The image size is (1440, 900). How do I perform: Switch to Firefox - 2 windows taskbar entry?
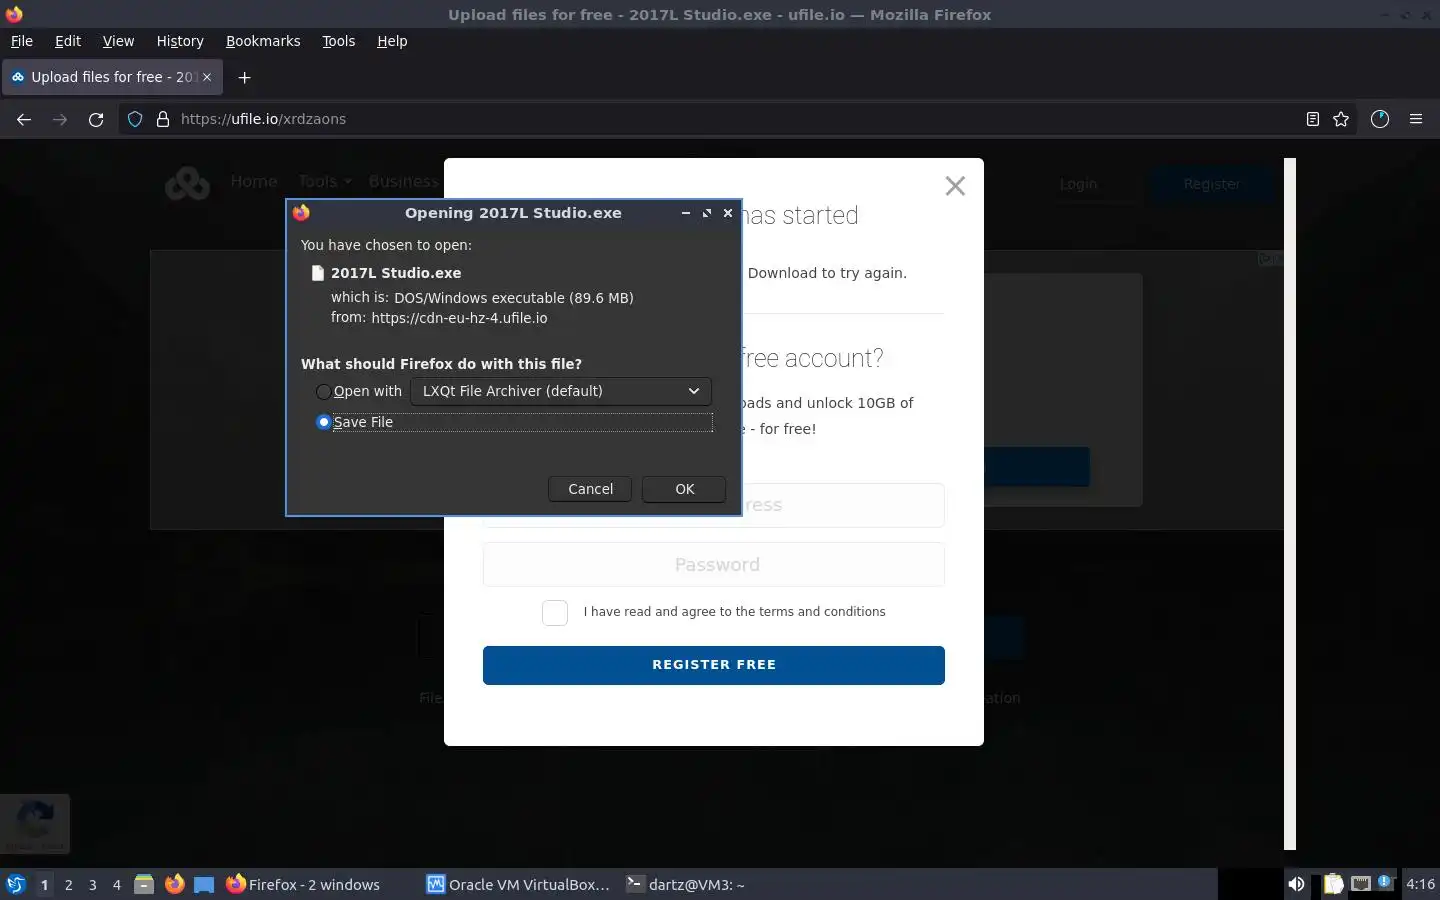click(304, 884)
